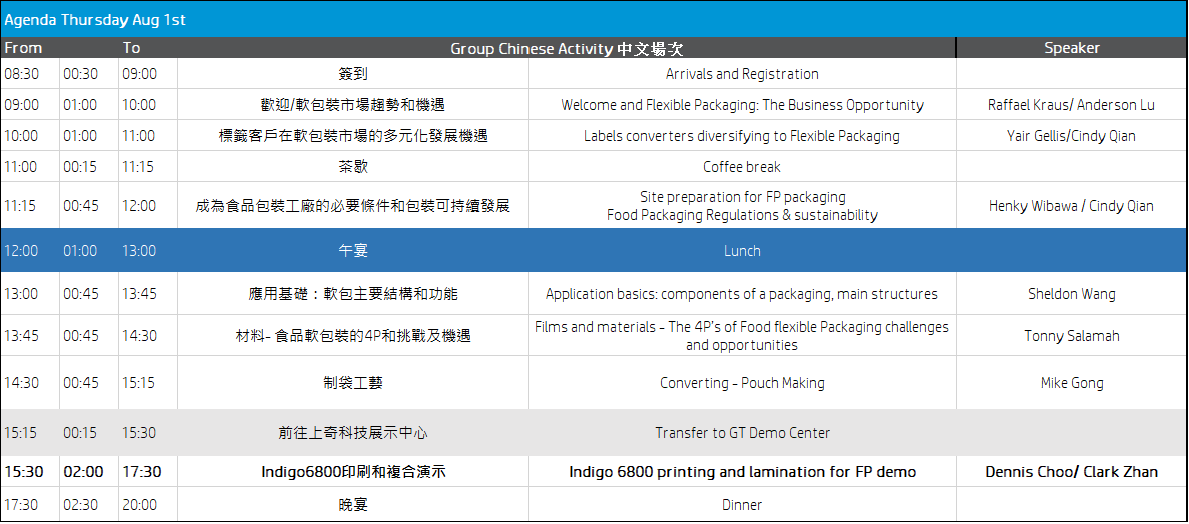The width and height of the screenshot is (1189, 524).
Task: Select the 'Arrivals and Registration' cell
Action: click(x=742, y=74)
